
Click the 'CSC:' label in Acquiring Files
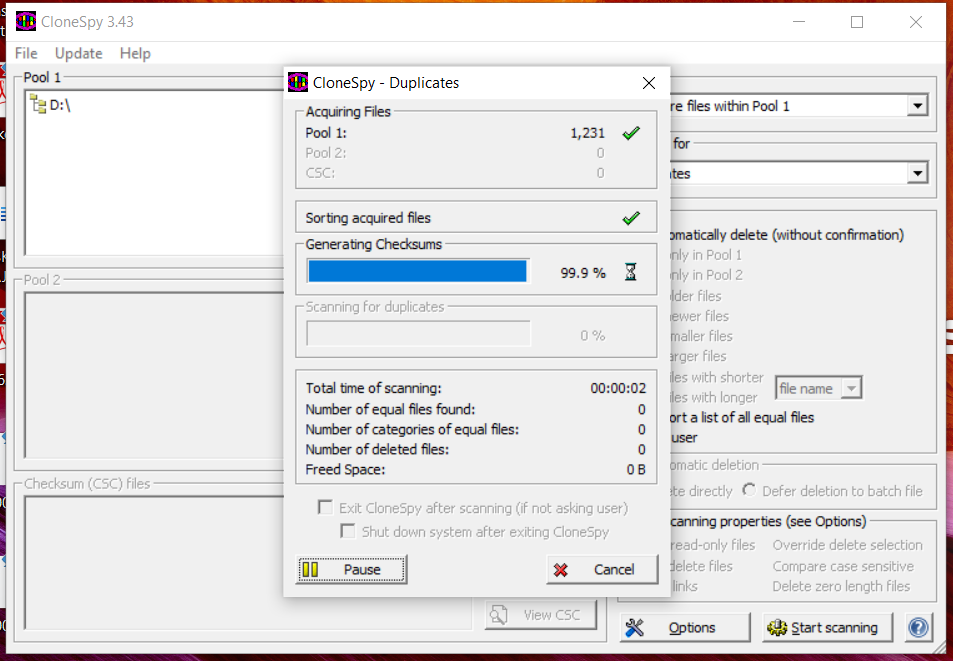[320, 173]
